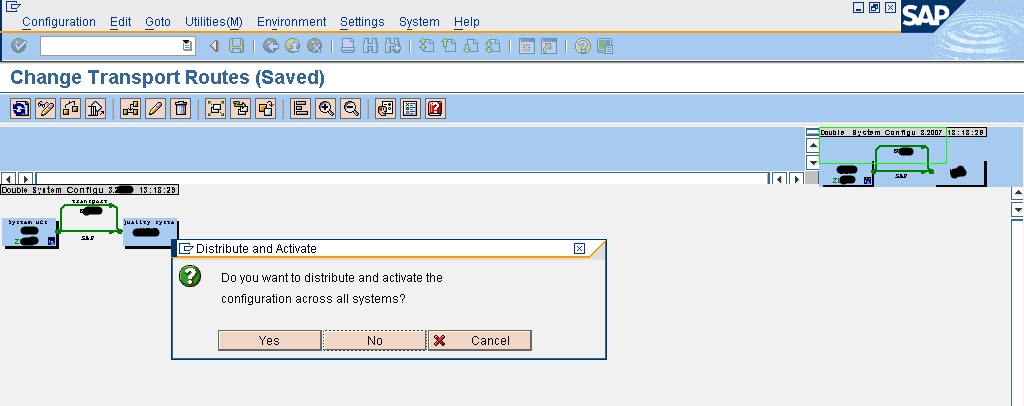The width and height of the screenshot is (1024, 406).
Task: Click the horizontal scrollbar track above the diagram
Action: pos(402,178)
